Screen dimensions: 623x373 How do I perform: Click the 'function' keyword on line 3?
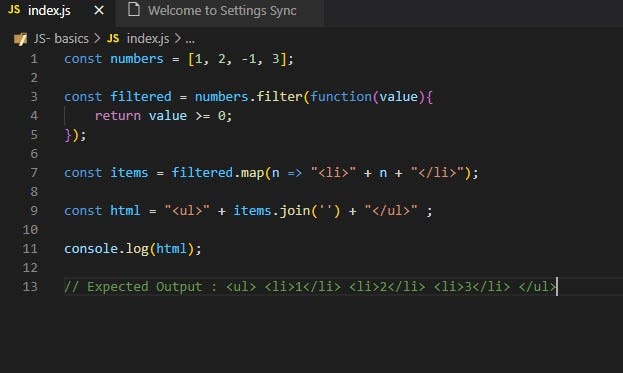341,97
